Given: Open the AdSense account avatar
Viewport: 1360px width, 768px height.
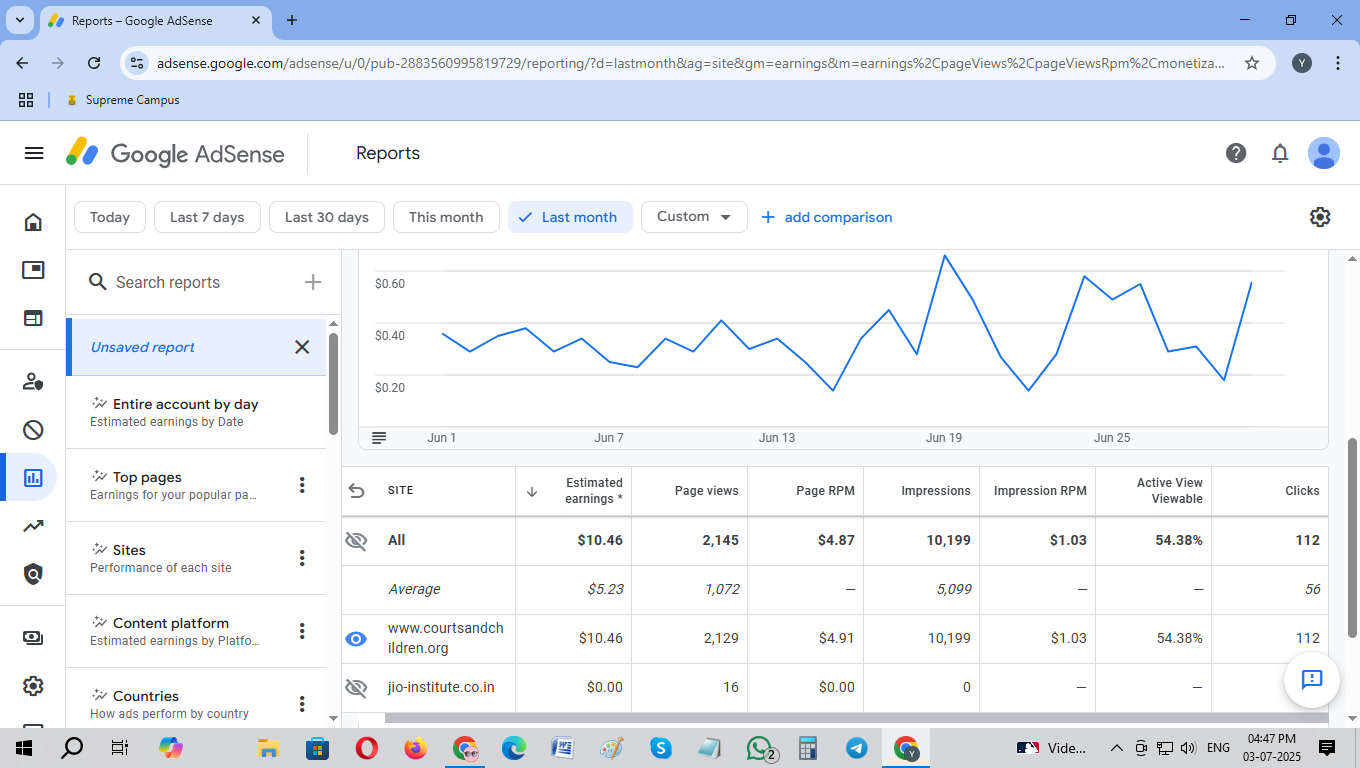Looking at the screenshot, I should tap(1324, 153).
